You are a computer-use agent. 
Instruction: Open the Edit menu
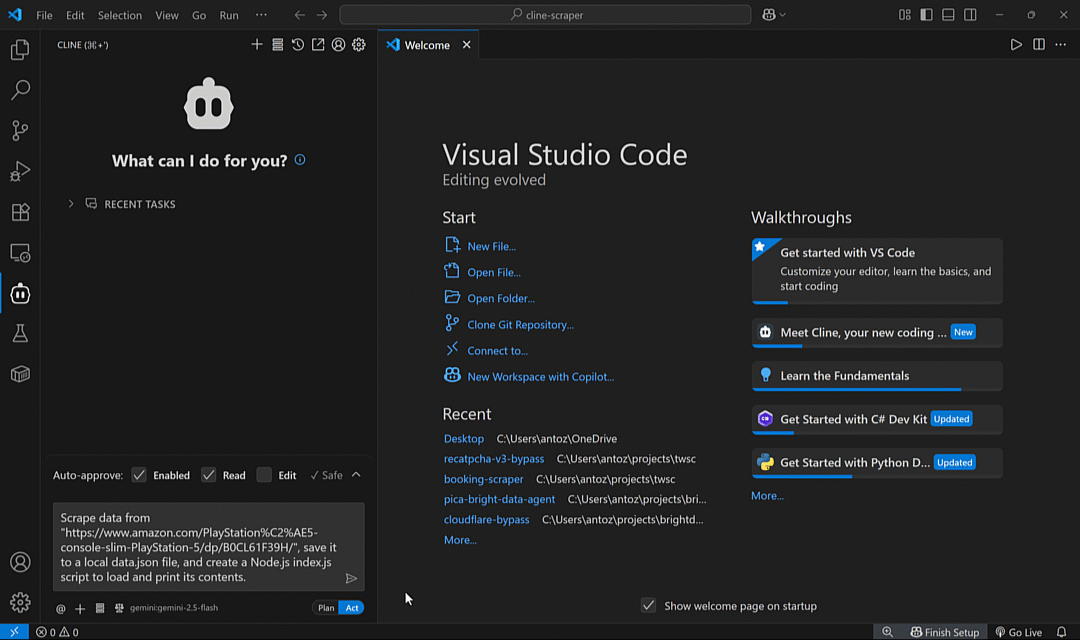point(75,14)
